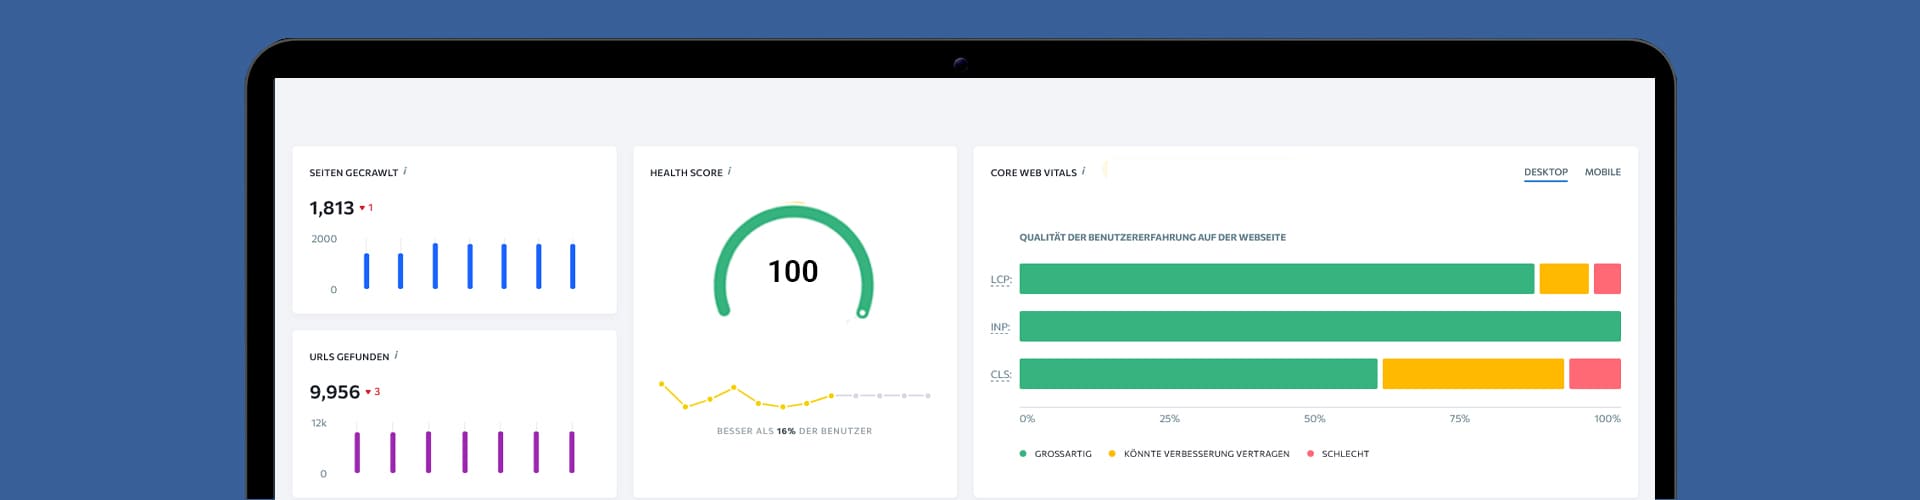Image resolution: width=1920 pixels, height=500 pixels.
Task: Open info icon next to Core Web Vitals
Action: click(x=1083, y=171)
